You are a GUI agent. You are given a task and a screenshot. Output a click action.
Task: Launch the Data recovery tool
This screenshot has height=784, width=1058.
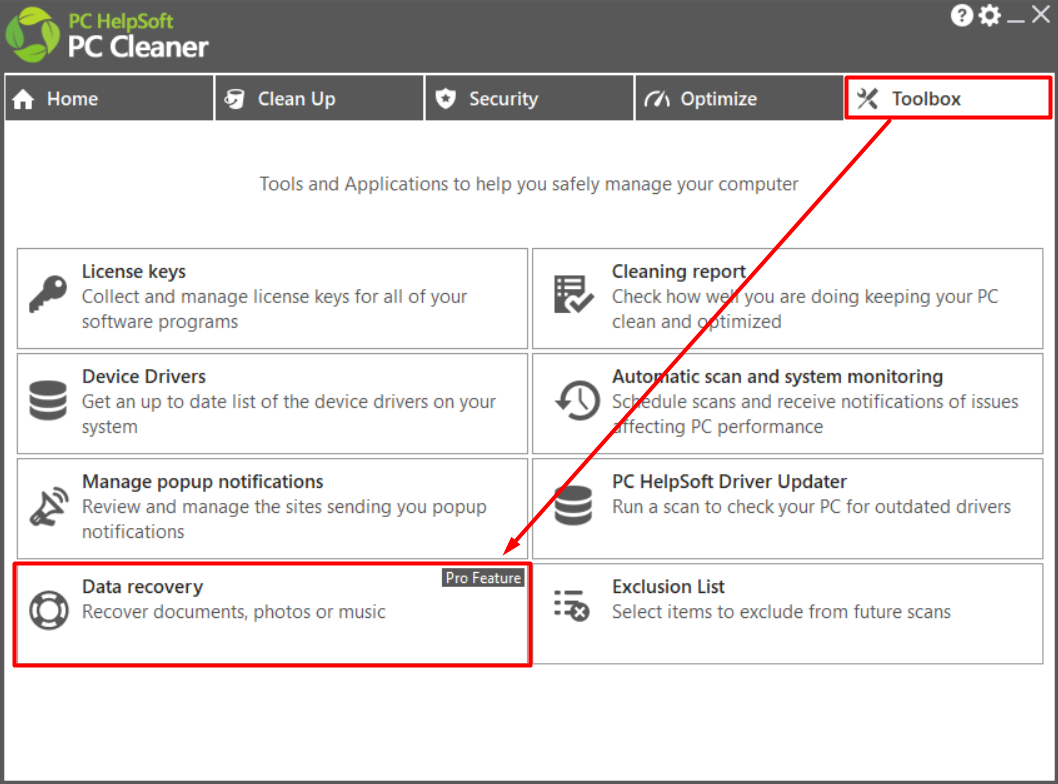(x=273, y=614)
